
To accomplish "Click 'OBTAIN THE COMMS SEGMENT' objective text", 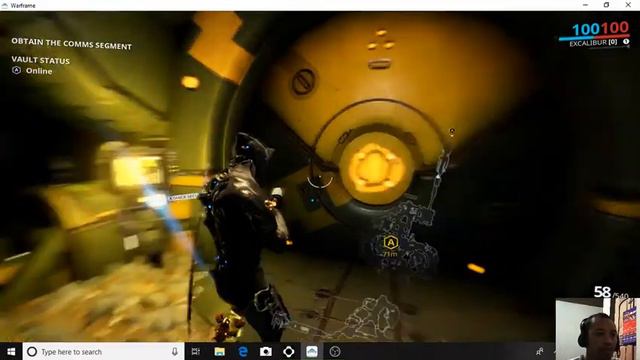I will tap(71, 44).
